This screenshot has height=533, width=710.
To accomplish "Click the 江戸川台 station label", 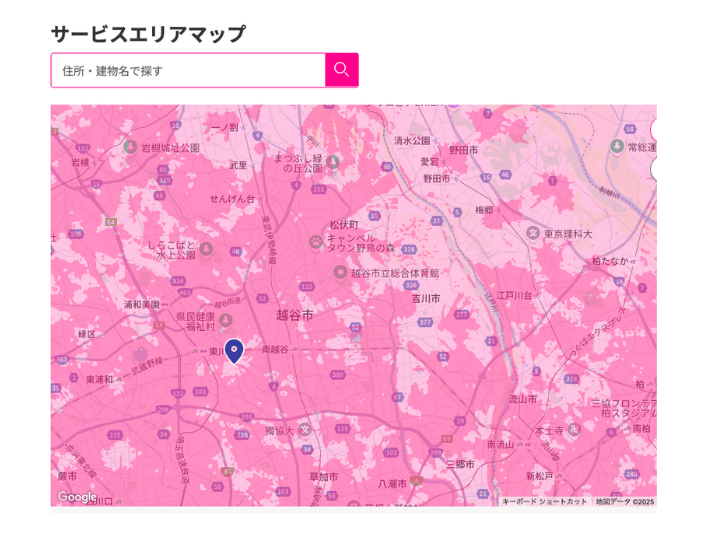I will pyautogui.click(x=514, y=296).
